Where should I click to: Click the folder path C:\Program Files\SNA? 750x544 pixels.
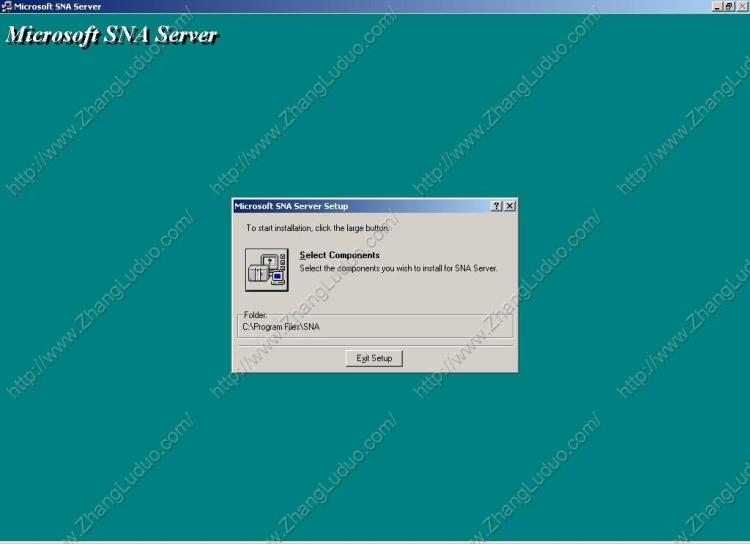pyautogui.click(x=281, y=327)
